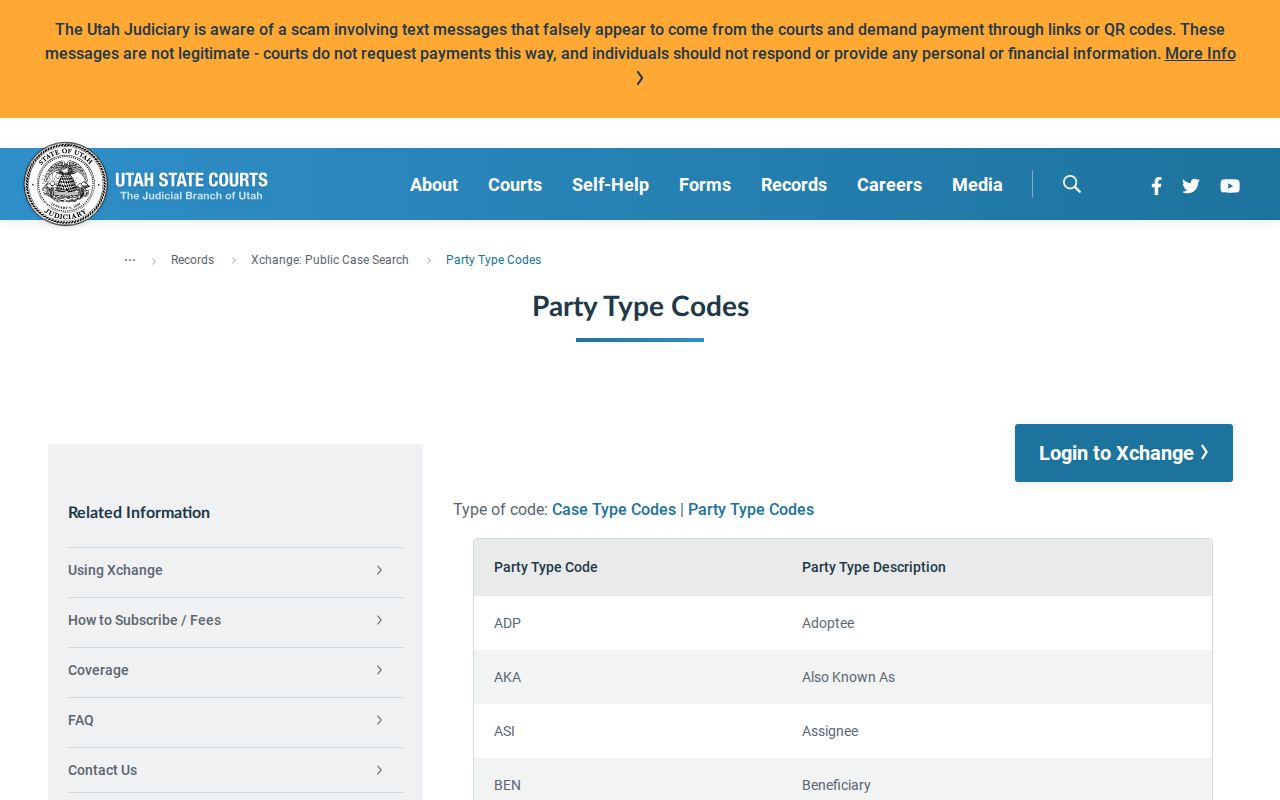1280x800 pixels.
Task: Click the Utah State Courts seal logo
Action: click(x=66, y=184)
